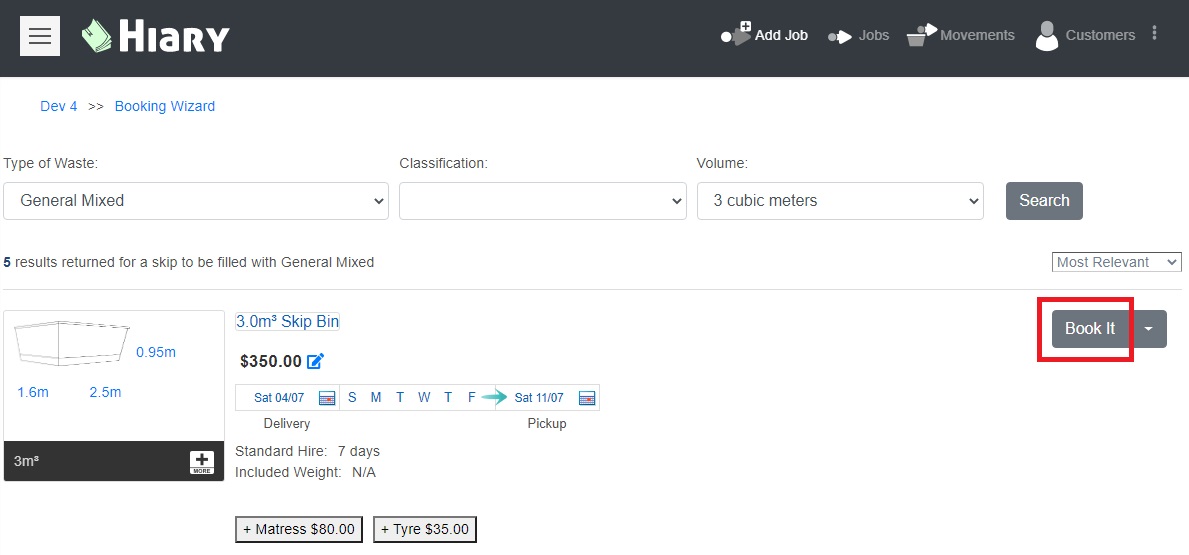Click the Book It button
This screenshot has width=1189, height=555.
(x=1090, y=329)
